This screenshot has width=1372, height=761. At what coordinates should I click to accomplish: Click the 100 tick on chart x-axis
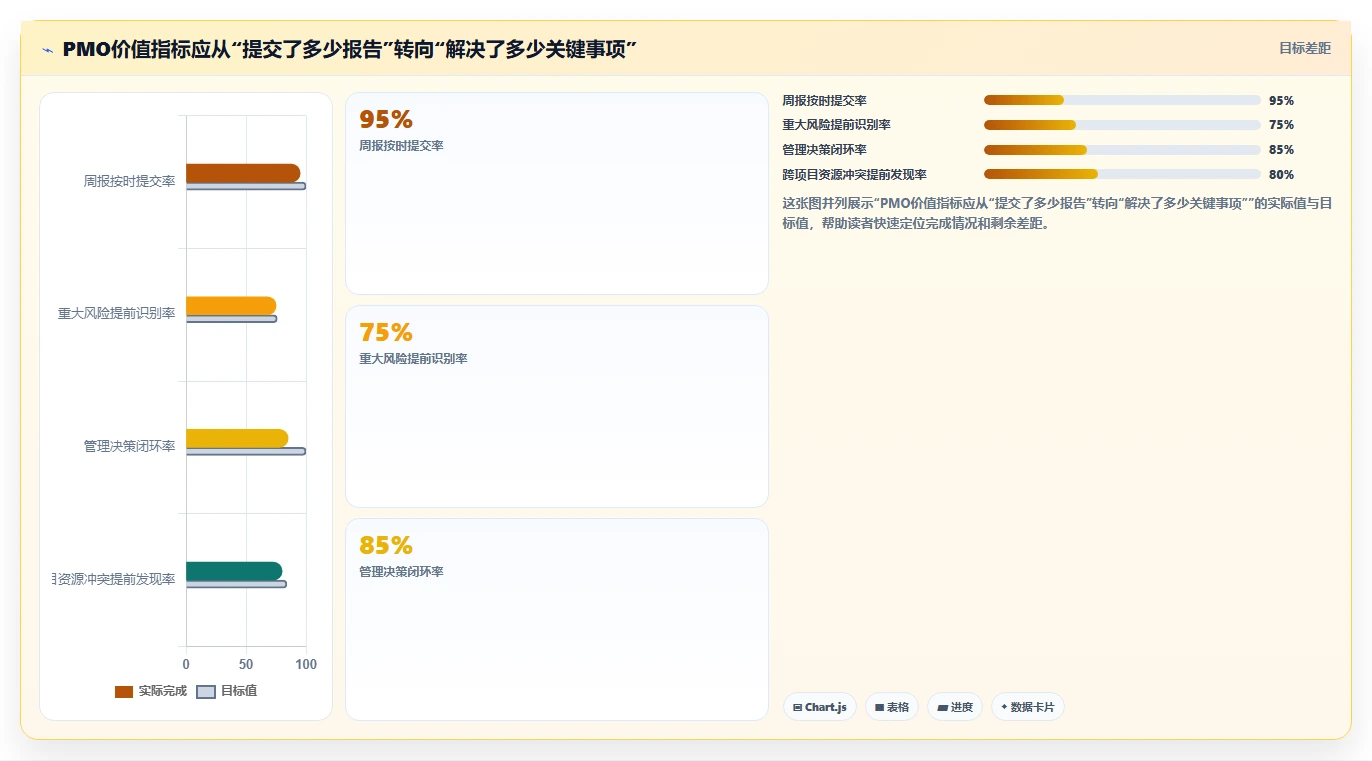(306, 664)
